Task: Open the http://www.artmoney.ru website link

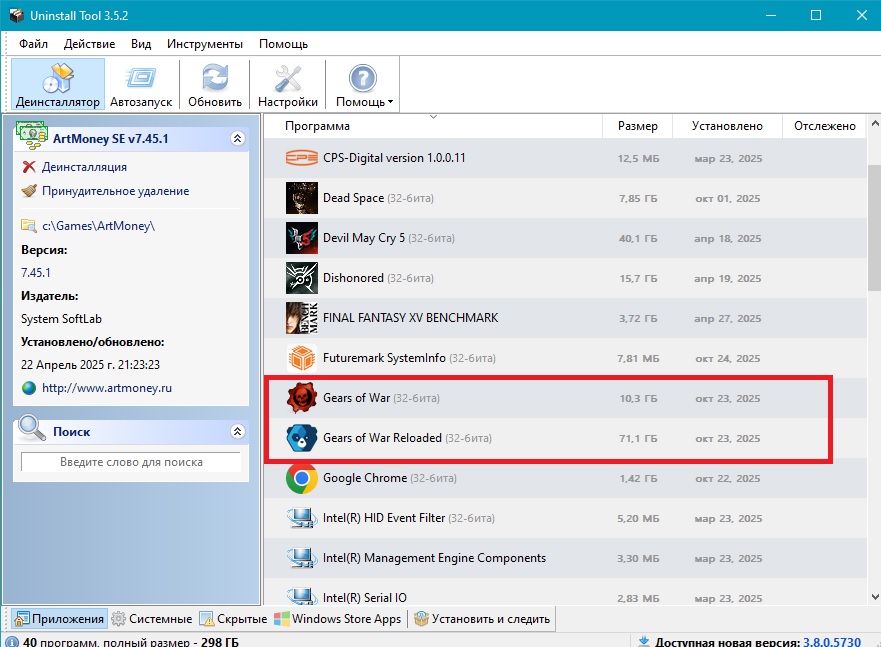Action: pyautogui.click(x=107, y=388)
